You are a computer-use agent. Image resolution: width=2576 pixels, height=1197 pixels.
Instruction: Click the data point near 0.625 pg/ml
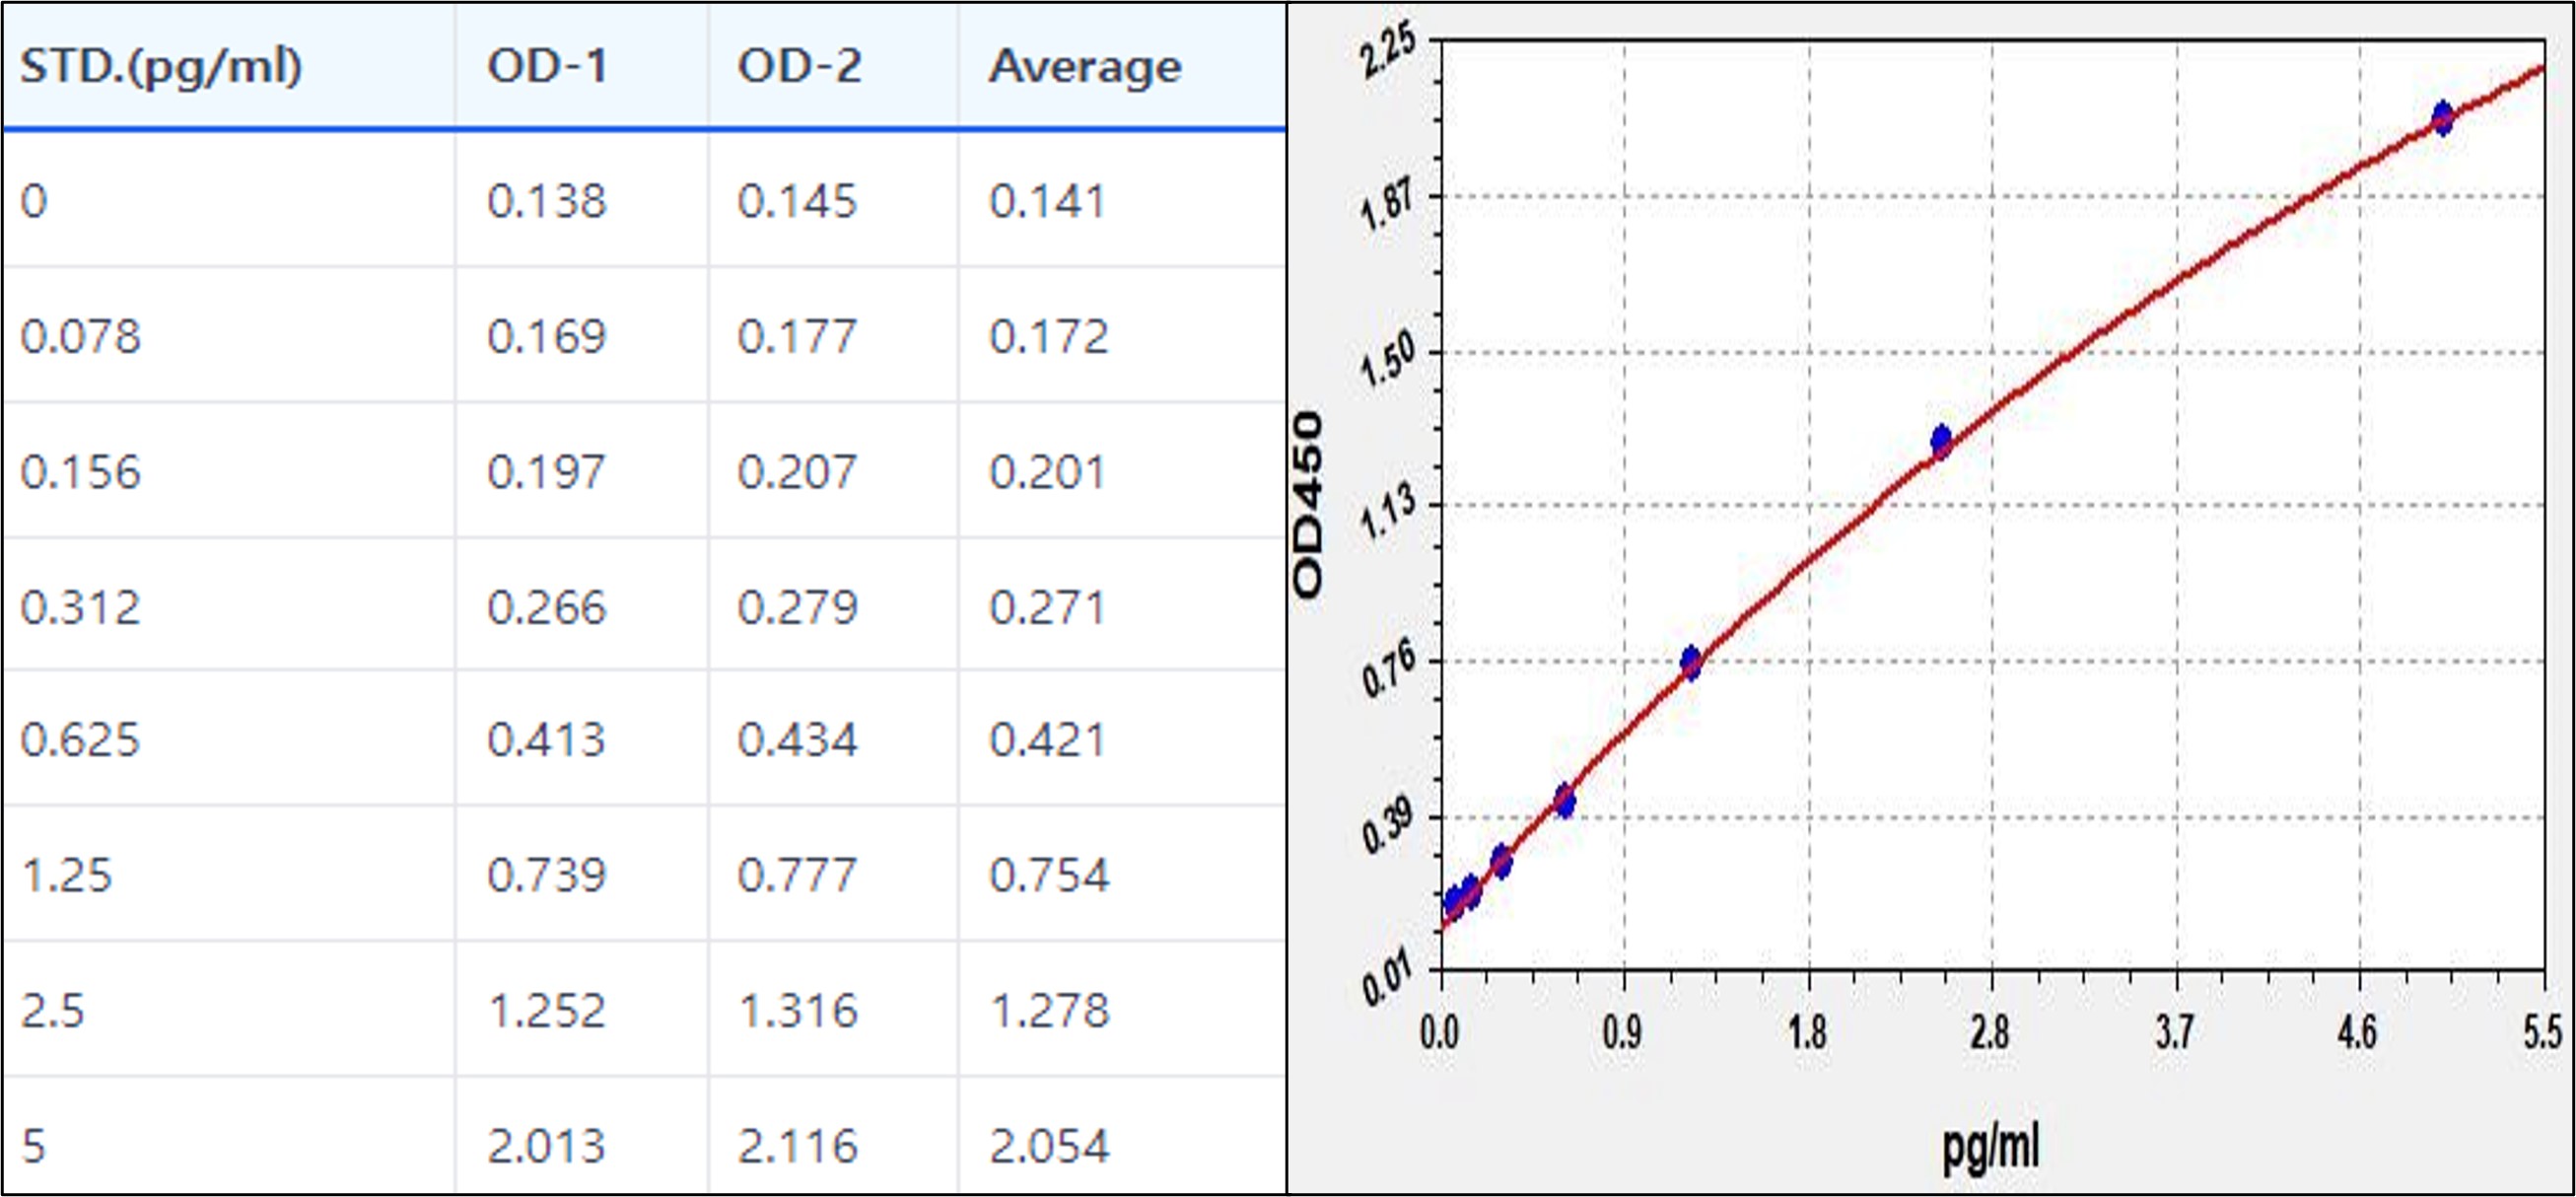tap(1565, 800)
